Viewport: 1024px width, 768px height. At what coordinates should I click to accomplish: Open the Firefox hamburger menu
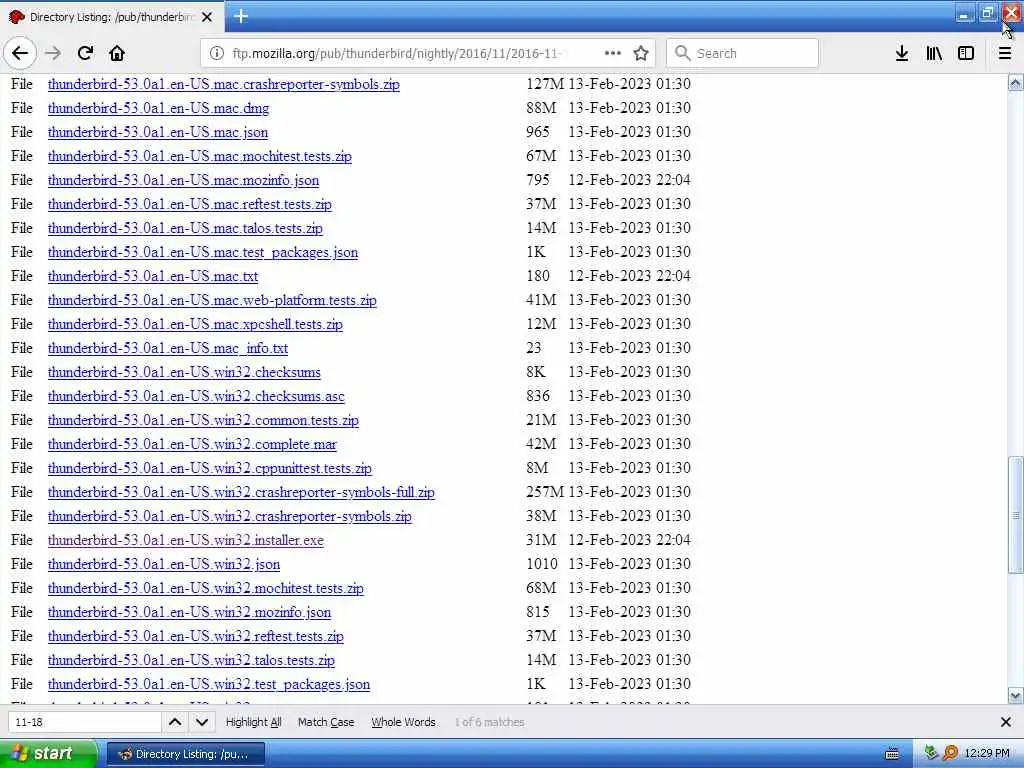[1004, 53]
